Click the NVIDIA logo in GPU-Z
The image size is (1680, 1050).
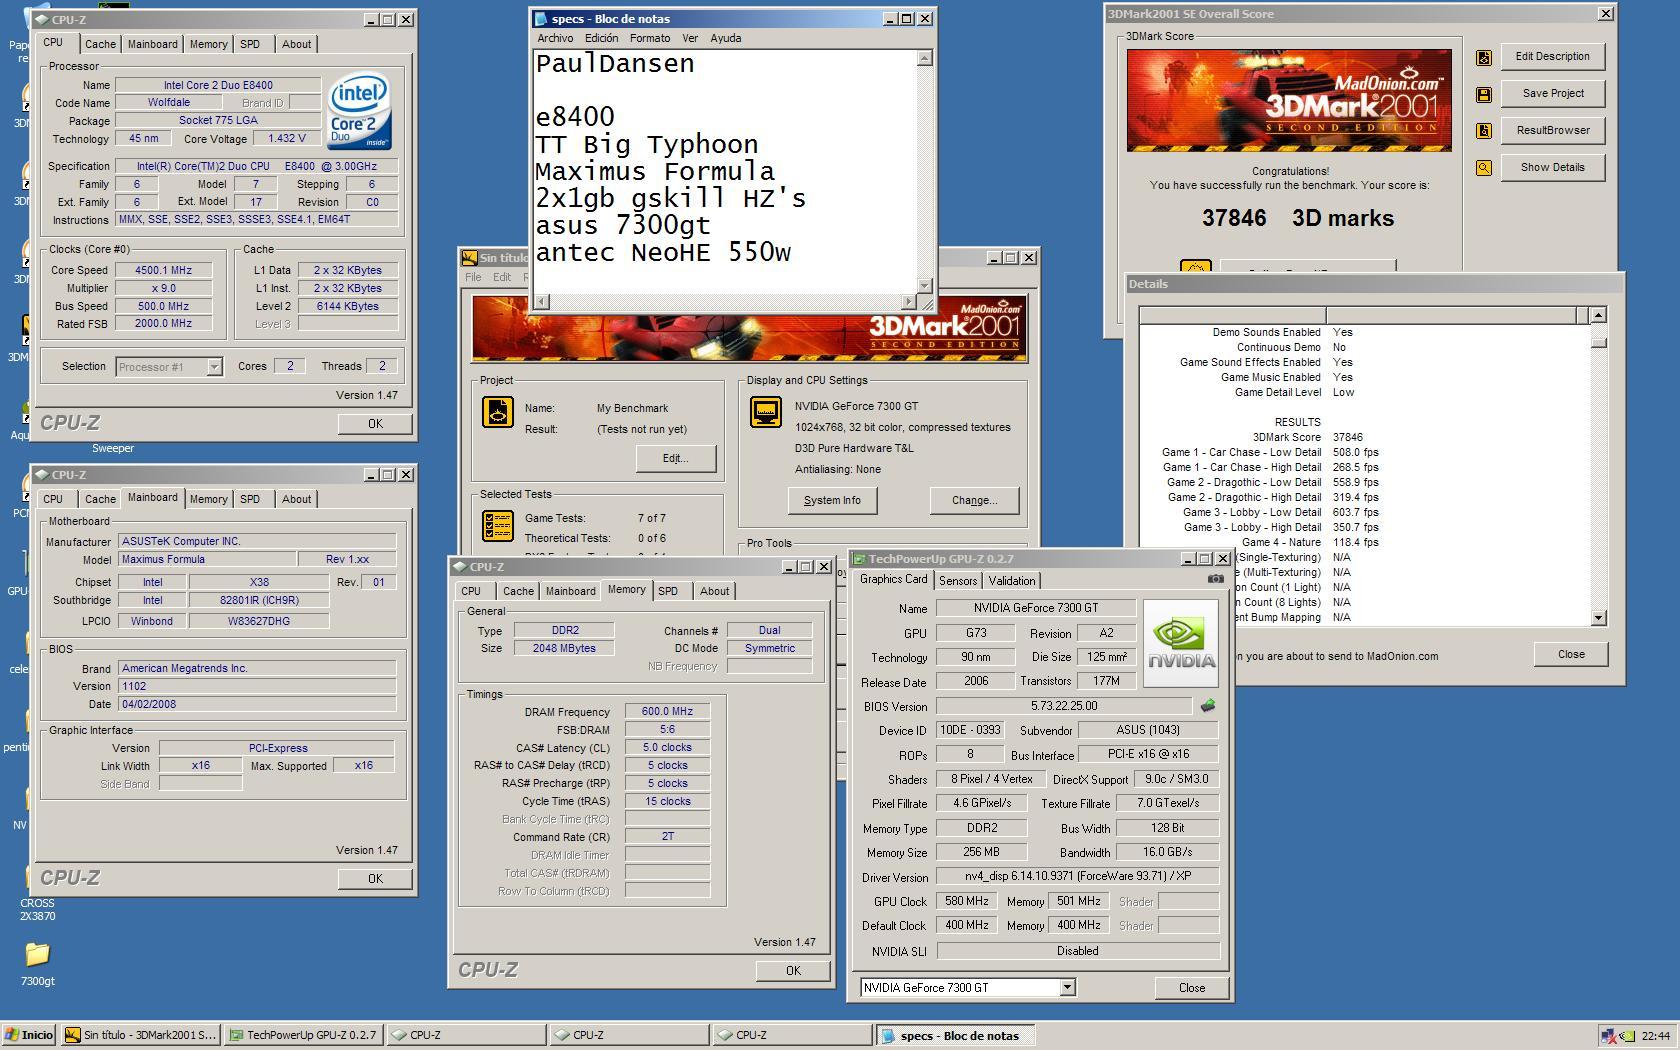1181,643
